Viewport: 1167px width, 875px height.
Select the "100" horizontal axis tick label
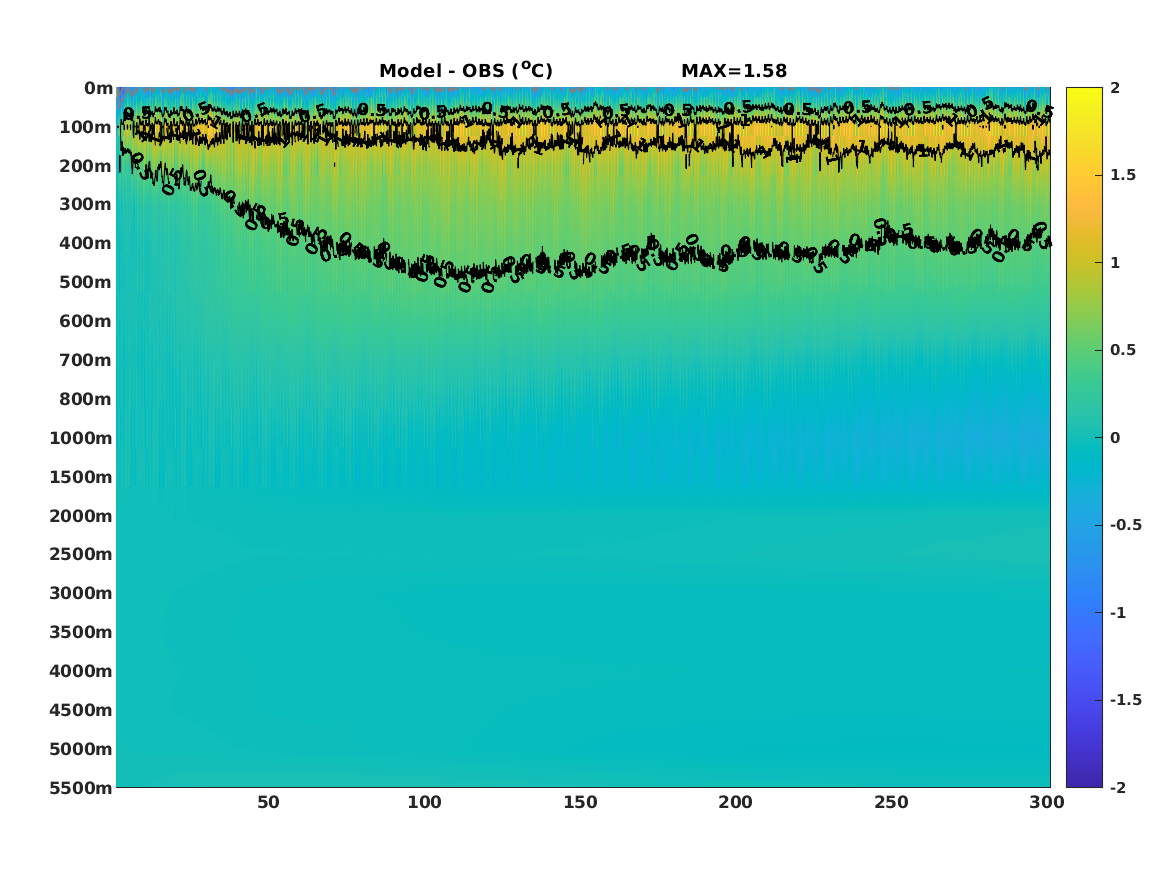(x=424, y=803)
